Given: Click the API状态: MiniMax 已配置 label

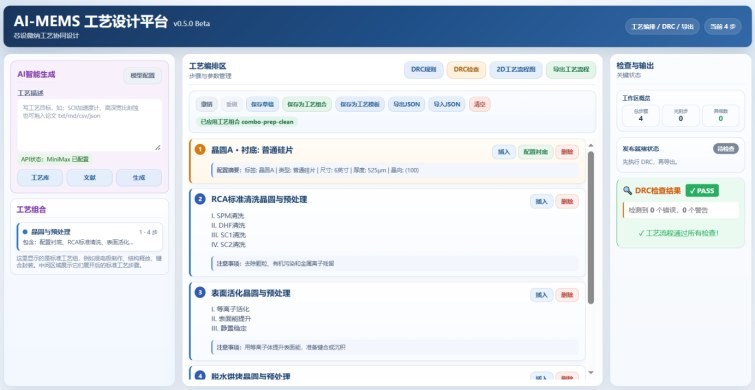Looking at the screenshot, I should [54, 159].
